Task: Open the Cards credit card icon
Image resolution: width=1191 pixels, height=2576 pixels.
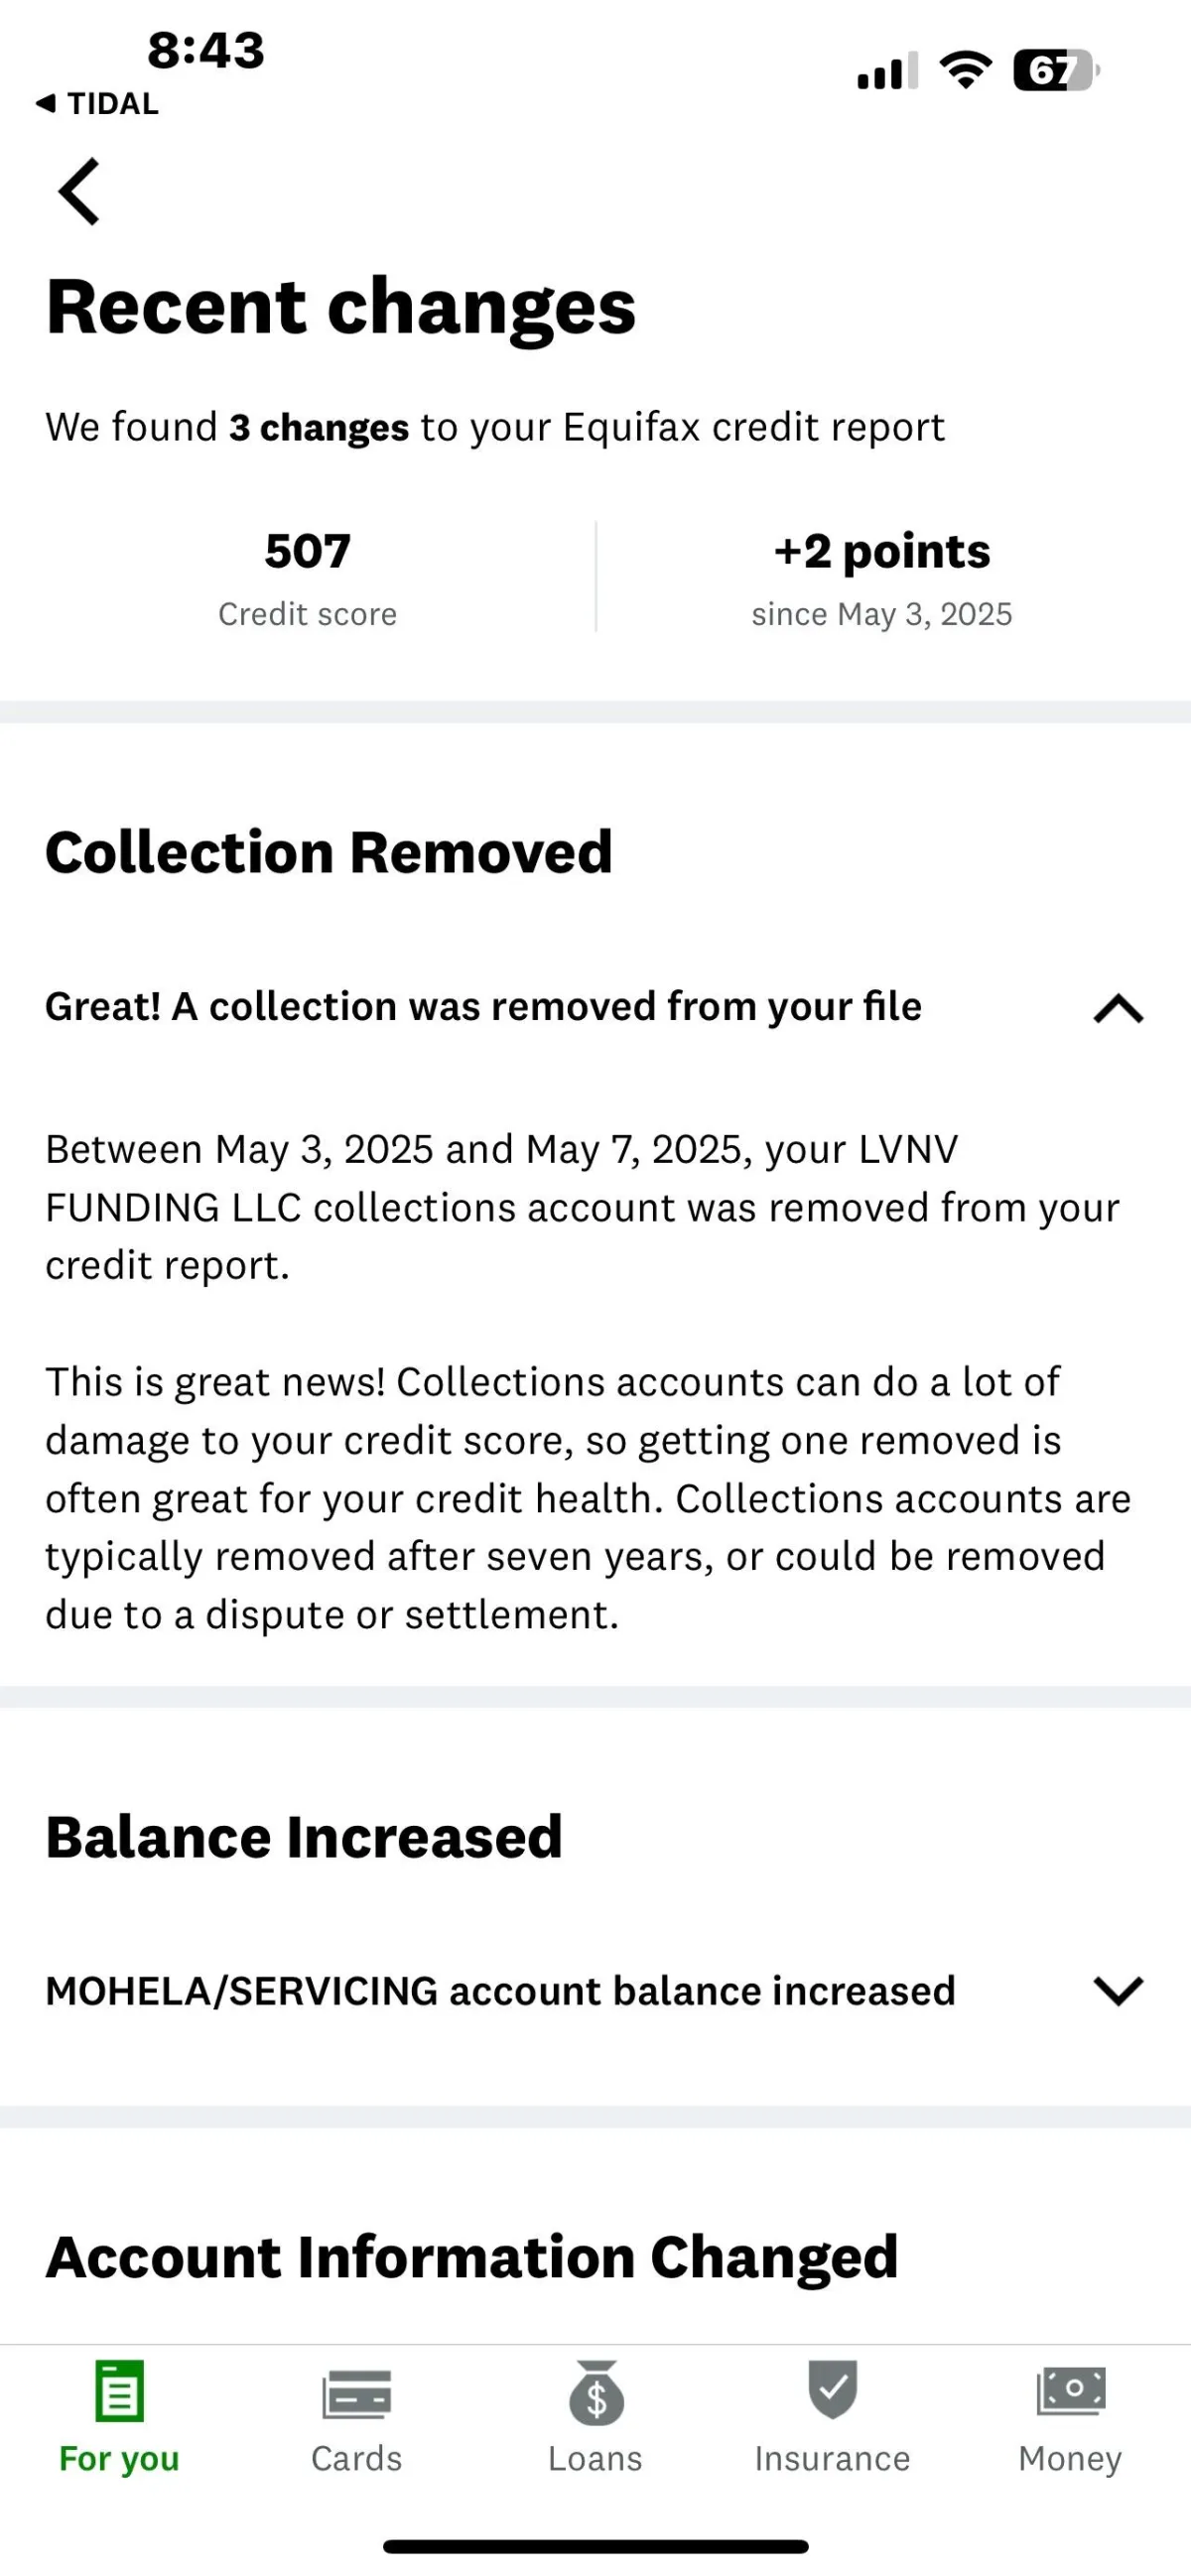Action: coord(357,2394)
